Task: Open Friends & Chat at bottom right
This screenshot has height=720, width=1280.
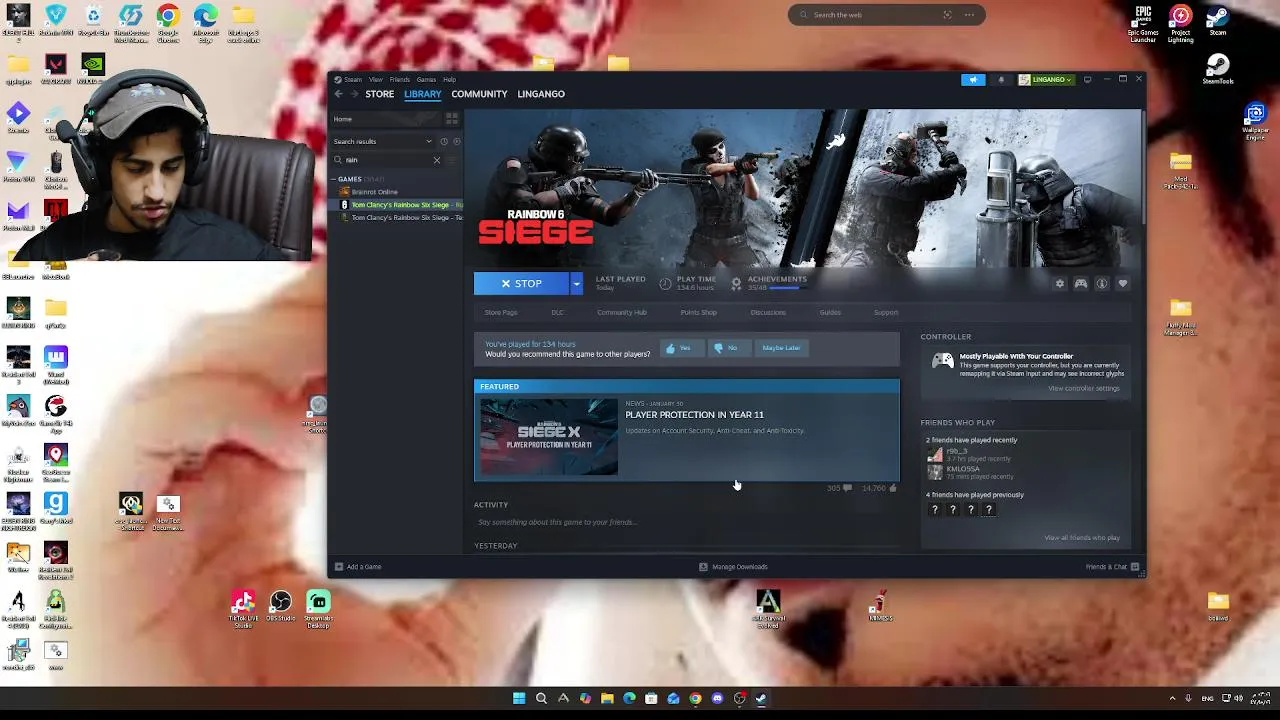Action: tap(1110, 567)
